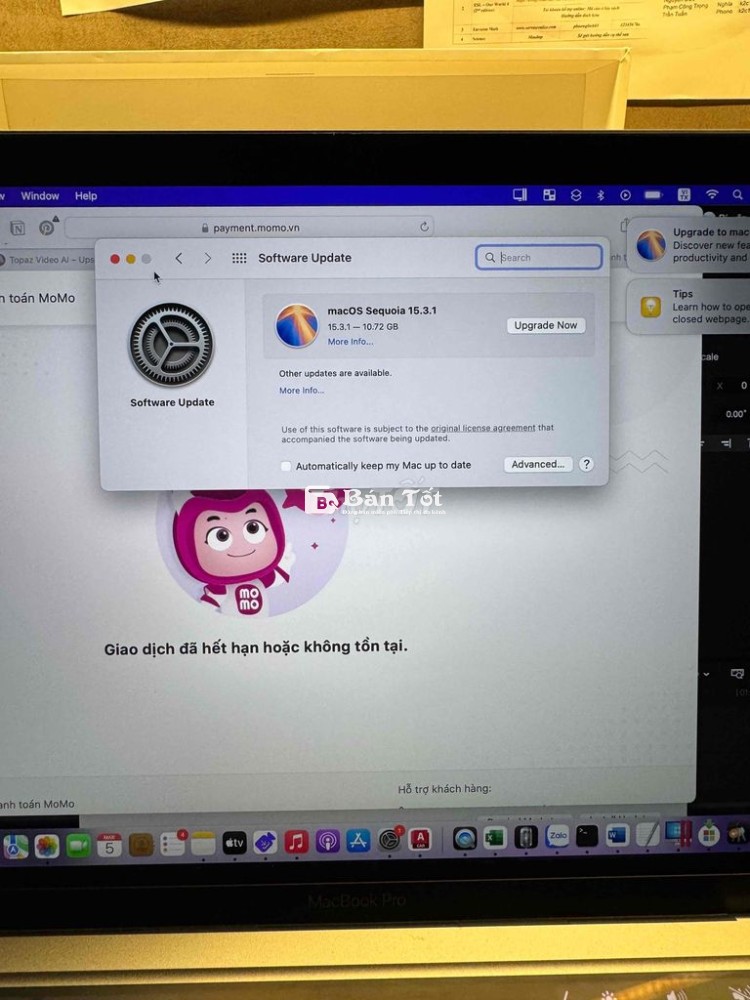
Task: Click the battery icon in menu bar
Action: pos(653,195)
